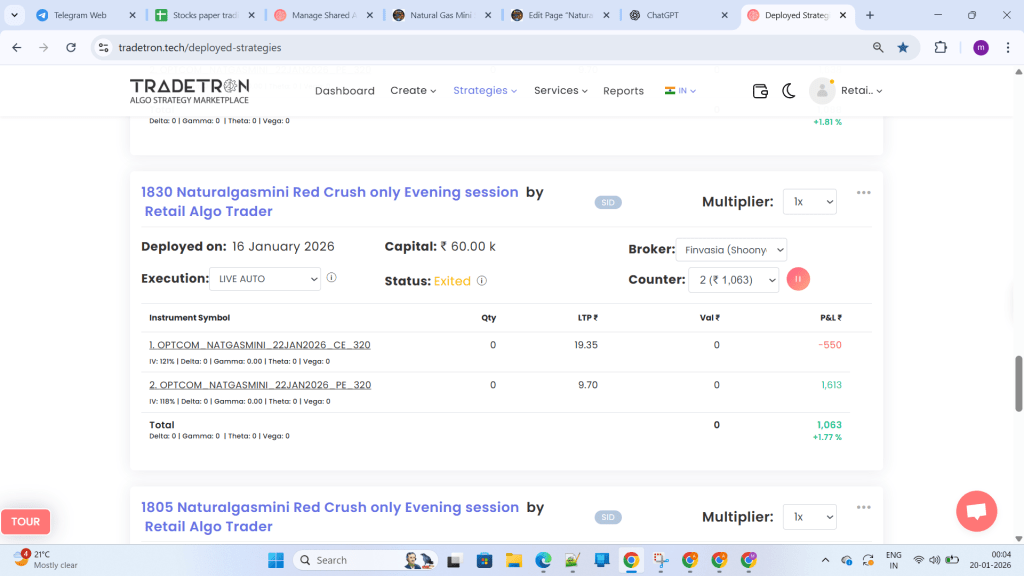1024x576 pixels.
Task: Open the chat support bubble
Action: [976, 511]
